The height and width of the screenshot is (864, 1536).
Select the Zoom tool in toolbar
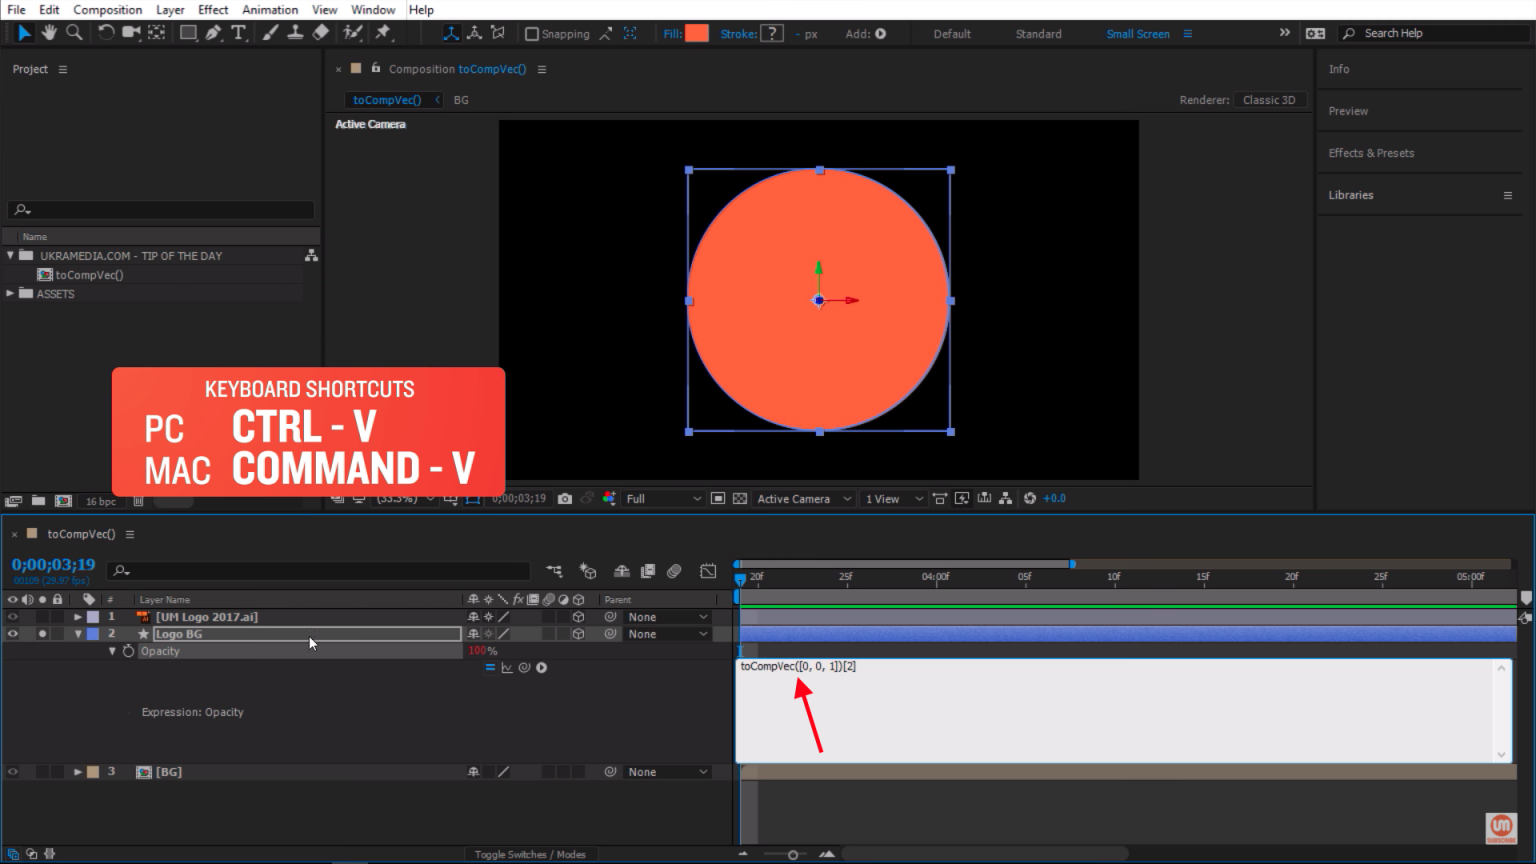(74, 33)
